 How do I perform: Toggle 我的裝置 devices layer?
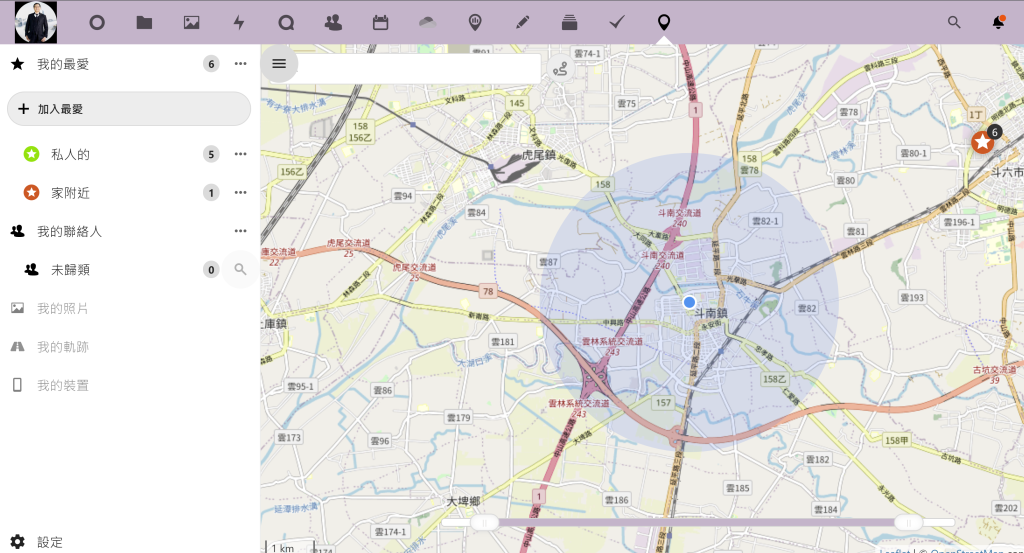coord(63,385)
